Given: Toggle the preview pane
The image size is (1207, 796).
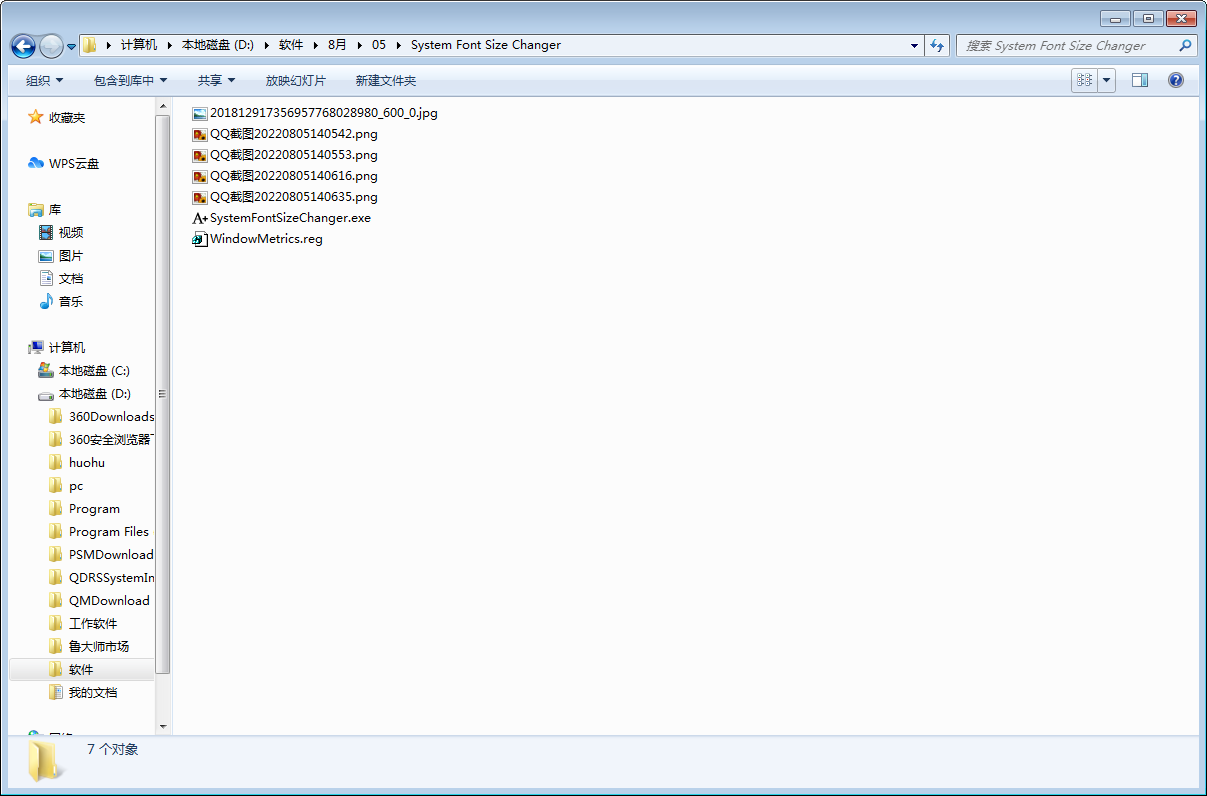Looking at the screenshot, I should click(1139, 79).
